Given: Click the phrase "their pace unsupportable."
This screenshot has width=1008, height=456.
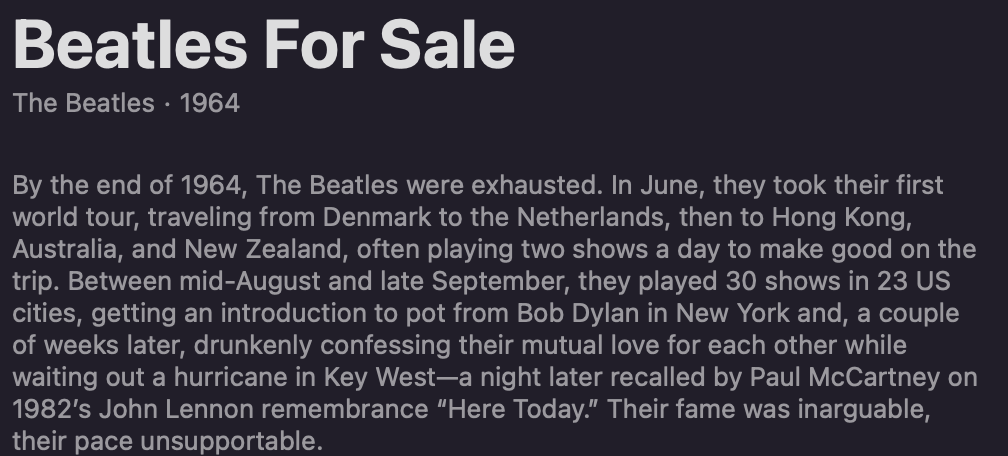Looking at the screenshot, I should click(167, 442).
